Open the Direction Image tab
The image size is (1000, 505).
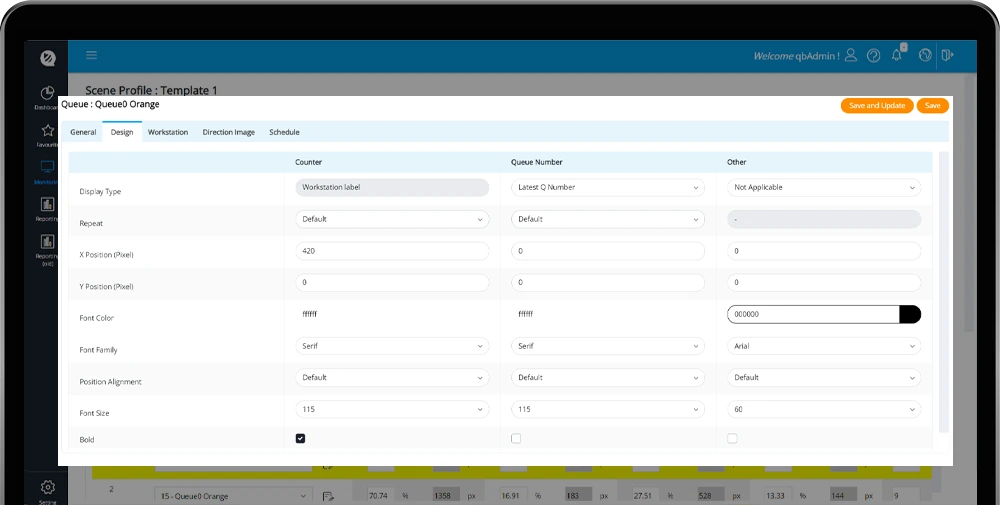pos(228,132)
